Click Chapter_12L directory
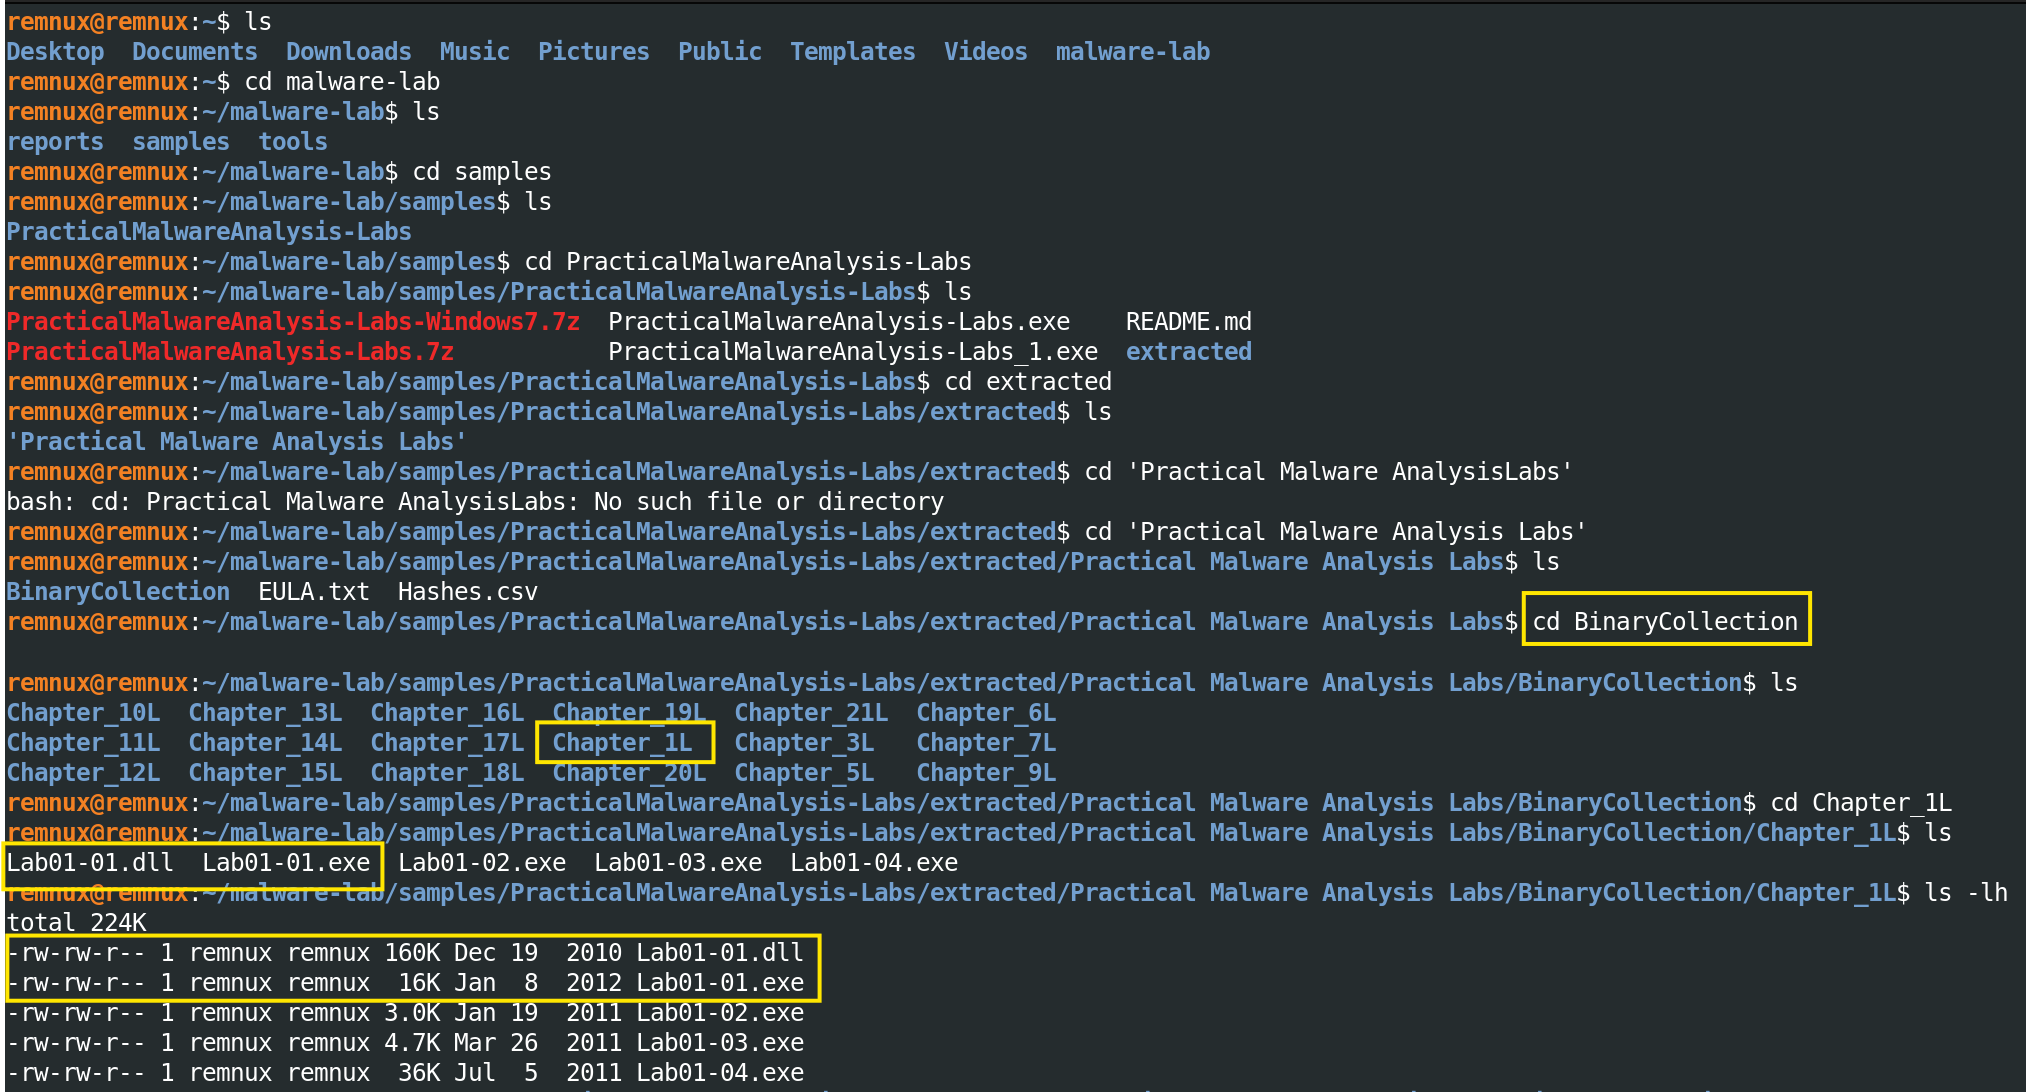The image size is (2026, 1092). tap(83, 773)
